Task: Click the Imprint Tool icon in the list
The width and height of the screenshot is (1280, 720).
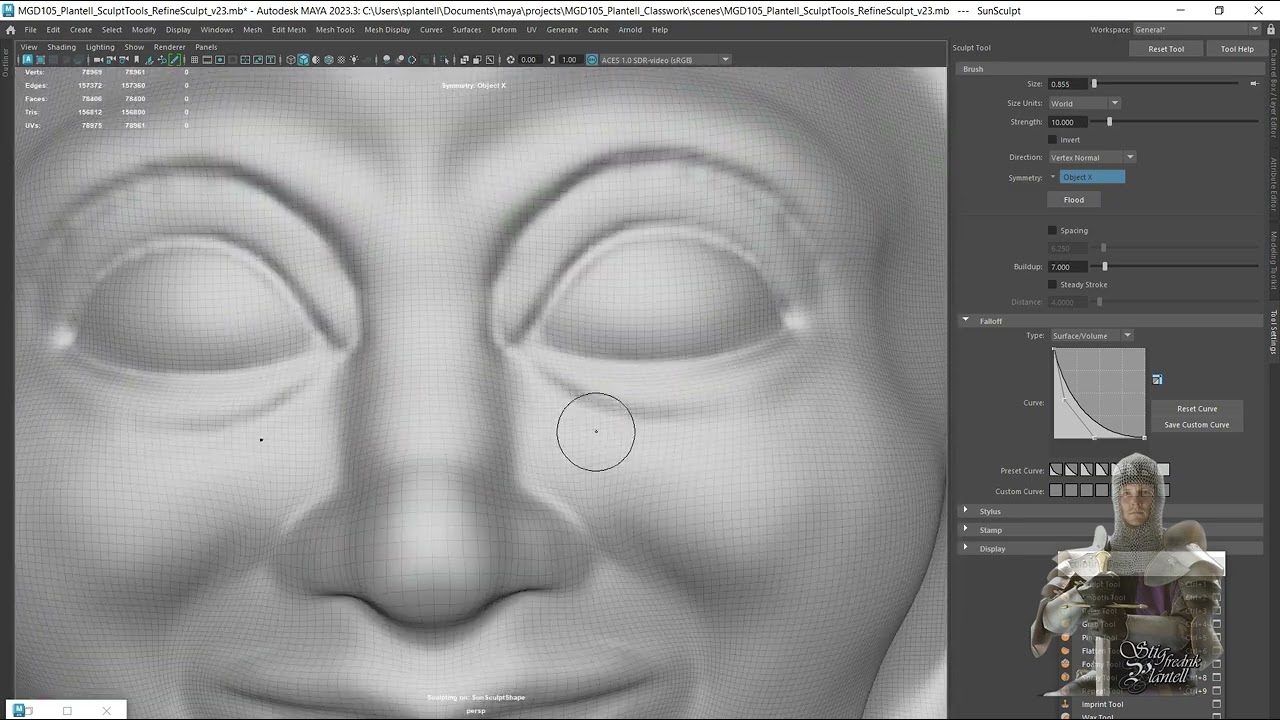Action: 1065,704
